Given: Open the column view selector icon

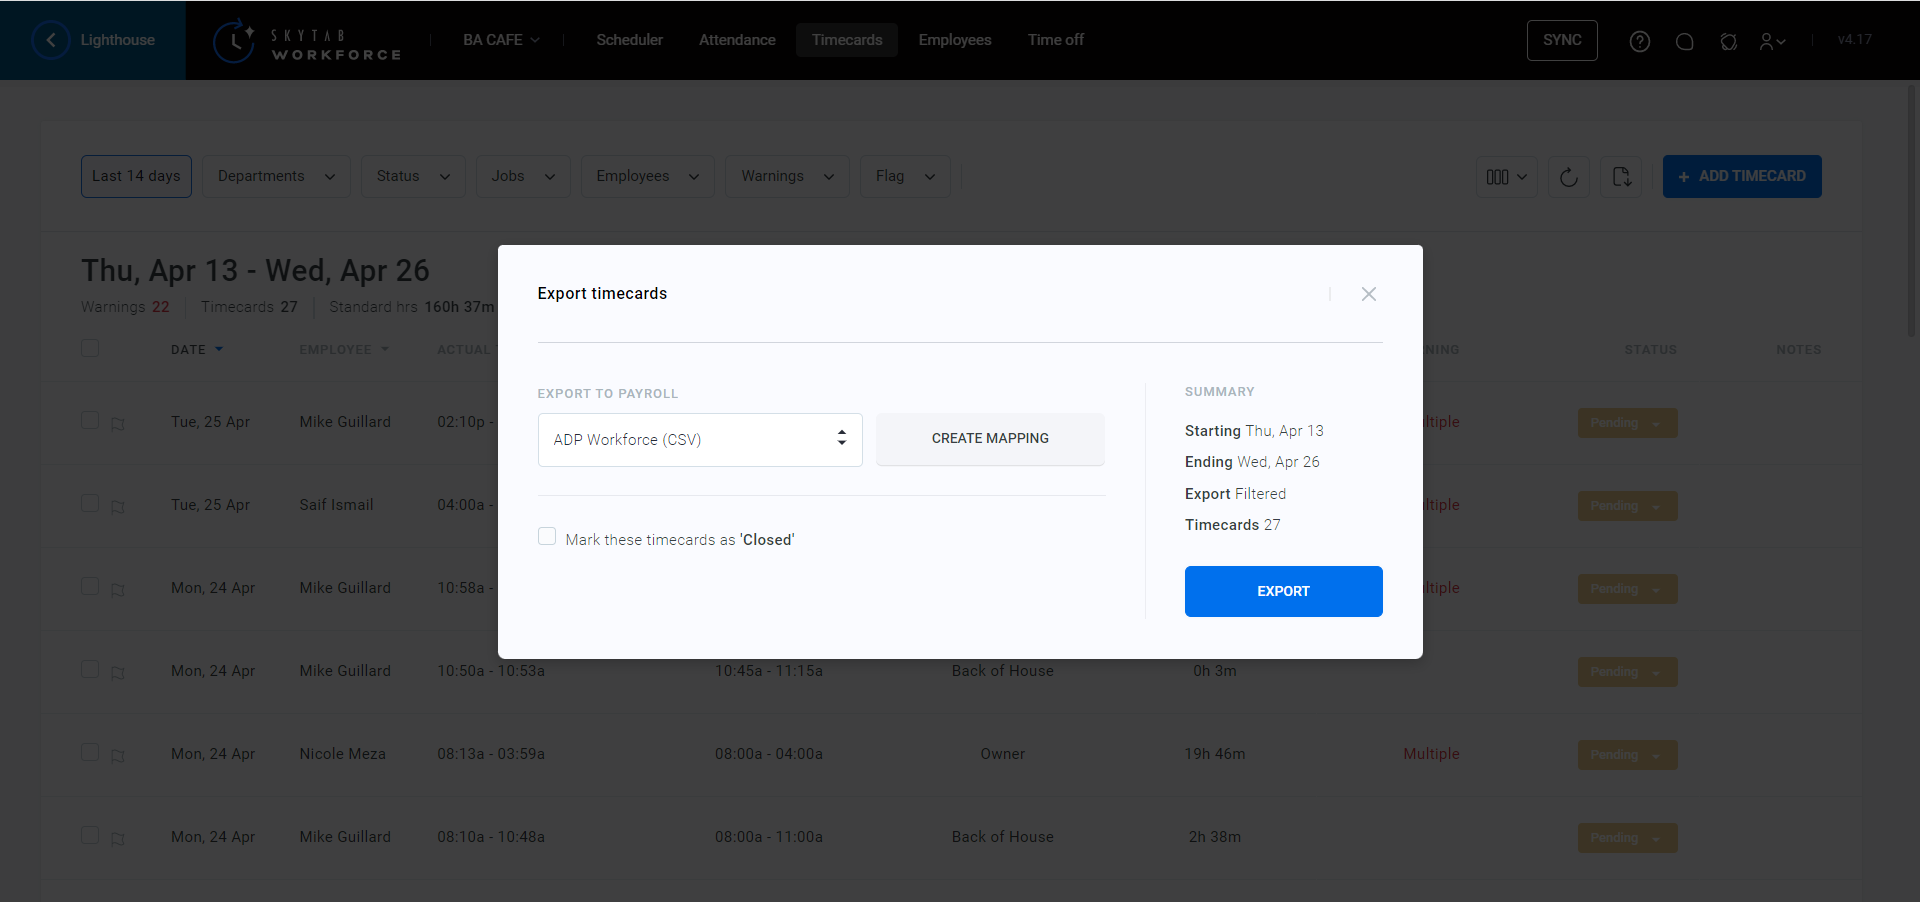Looking at the screenshot, I should tap(1506, 177).
